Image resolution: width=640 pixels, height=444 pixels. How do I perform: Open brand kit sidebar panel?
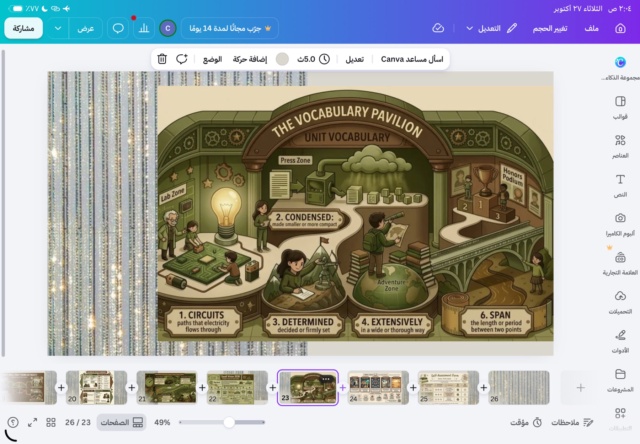620,263
